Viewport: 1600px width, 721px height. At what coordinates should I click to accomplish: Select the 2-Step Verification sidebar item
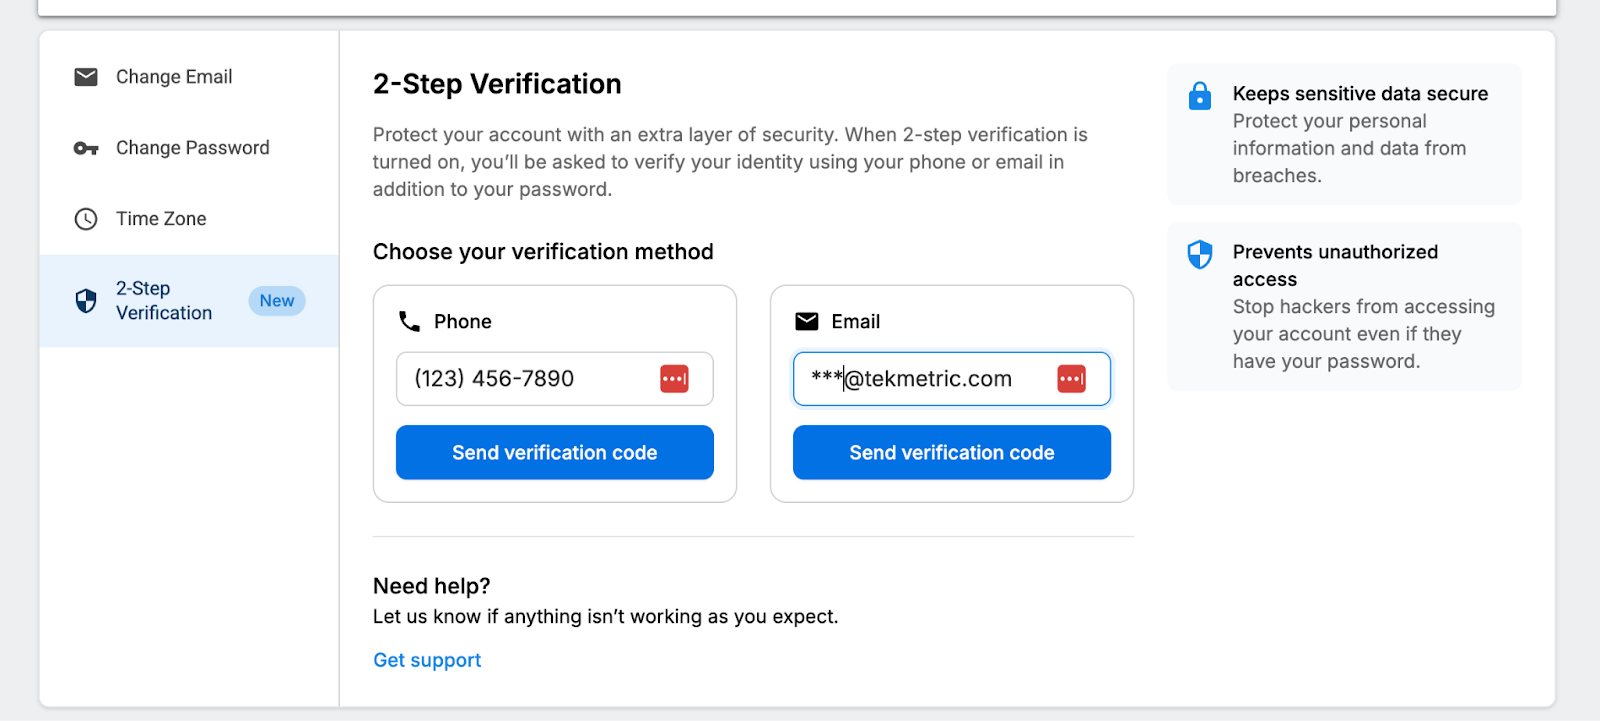point(164,301)
